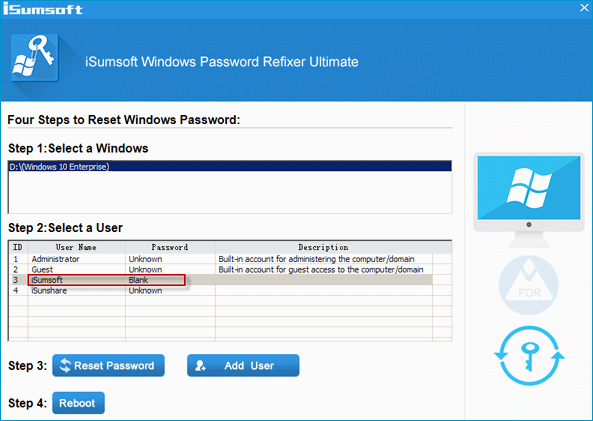The image size is (593, 421).
Task: Click the Administrator account description text
Action: pos(316,259)
